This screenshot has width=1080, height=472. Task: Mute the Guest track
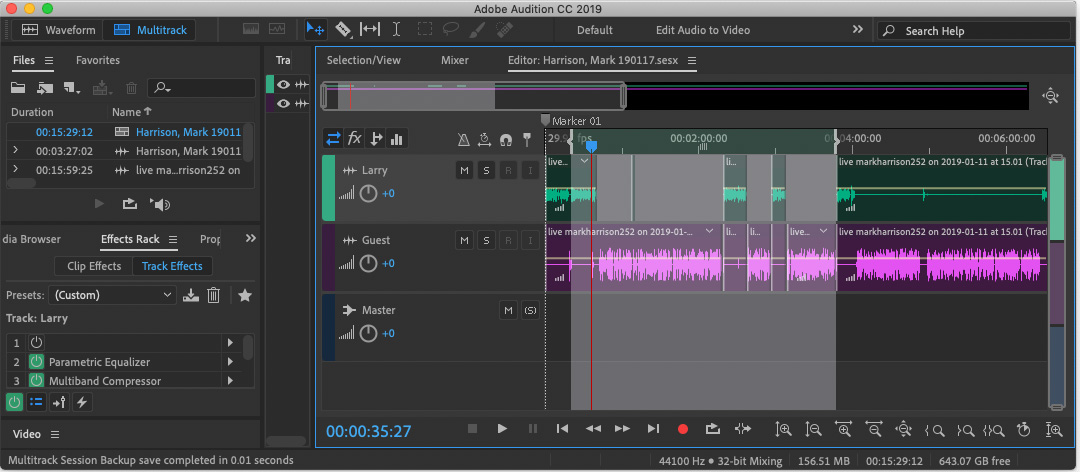[464, 240]
